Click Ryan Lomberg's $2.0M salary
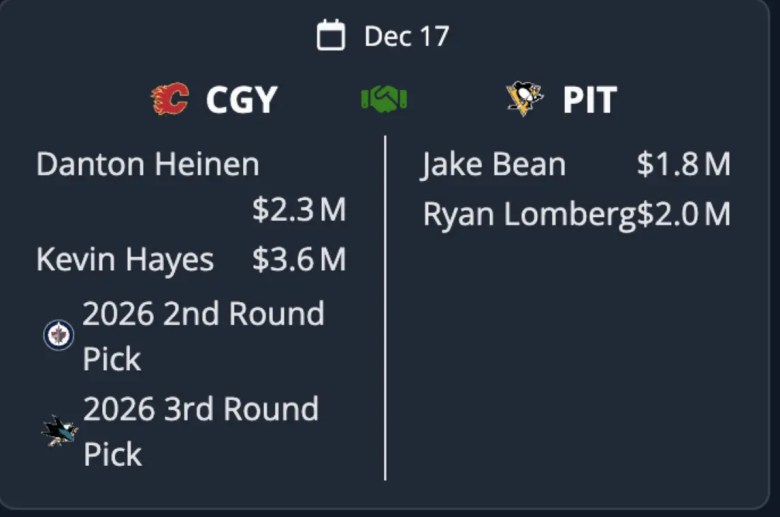Image resolution: width=780 pixels, height=517 pixels. click(x=684, y=214)
